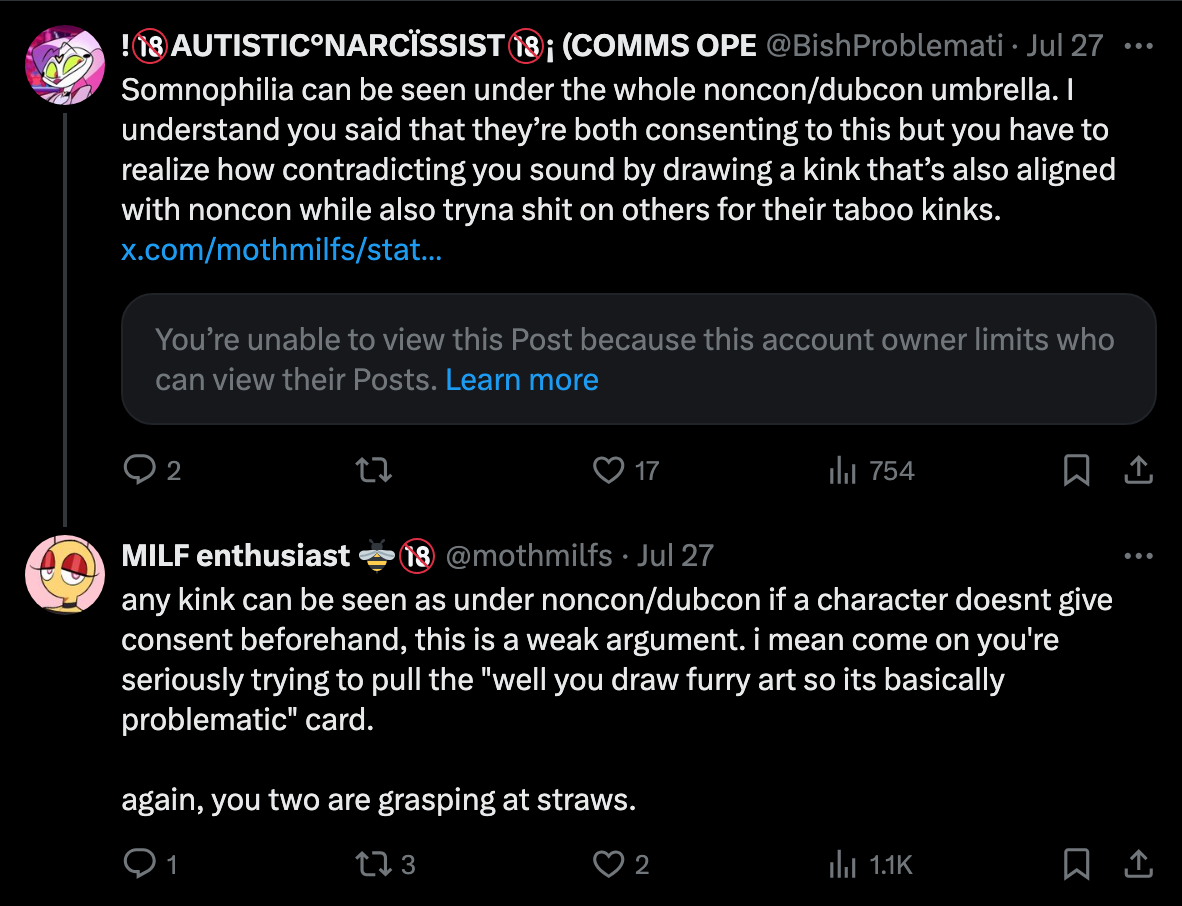Viewport: 1182px width, 906px height.
Task: Repost the mothmilfs post with 3 reposts
Action: [374, 864]
